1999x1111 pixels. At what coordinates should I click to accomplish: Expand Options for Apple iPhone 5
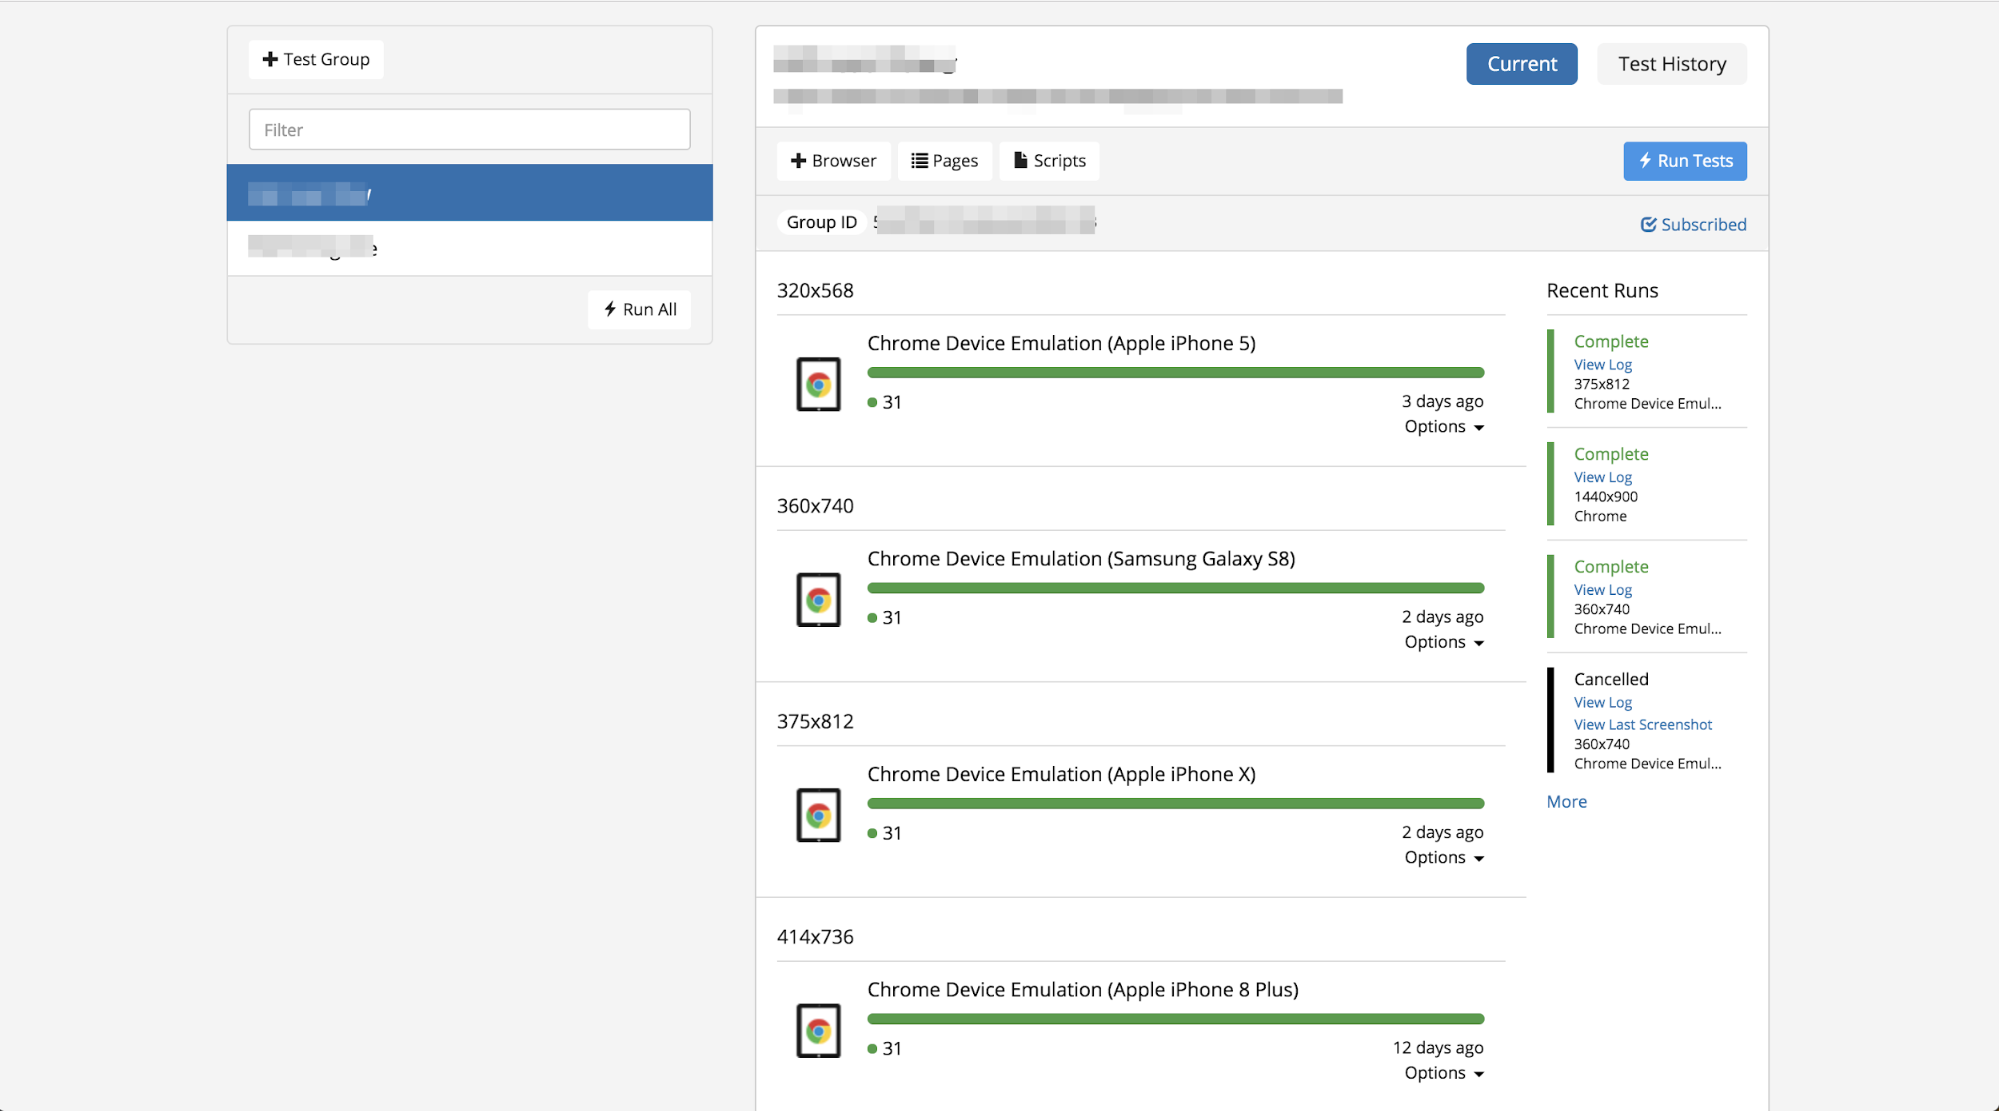point(1443,427)
